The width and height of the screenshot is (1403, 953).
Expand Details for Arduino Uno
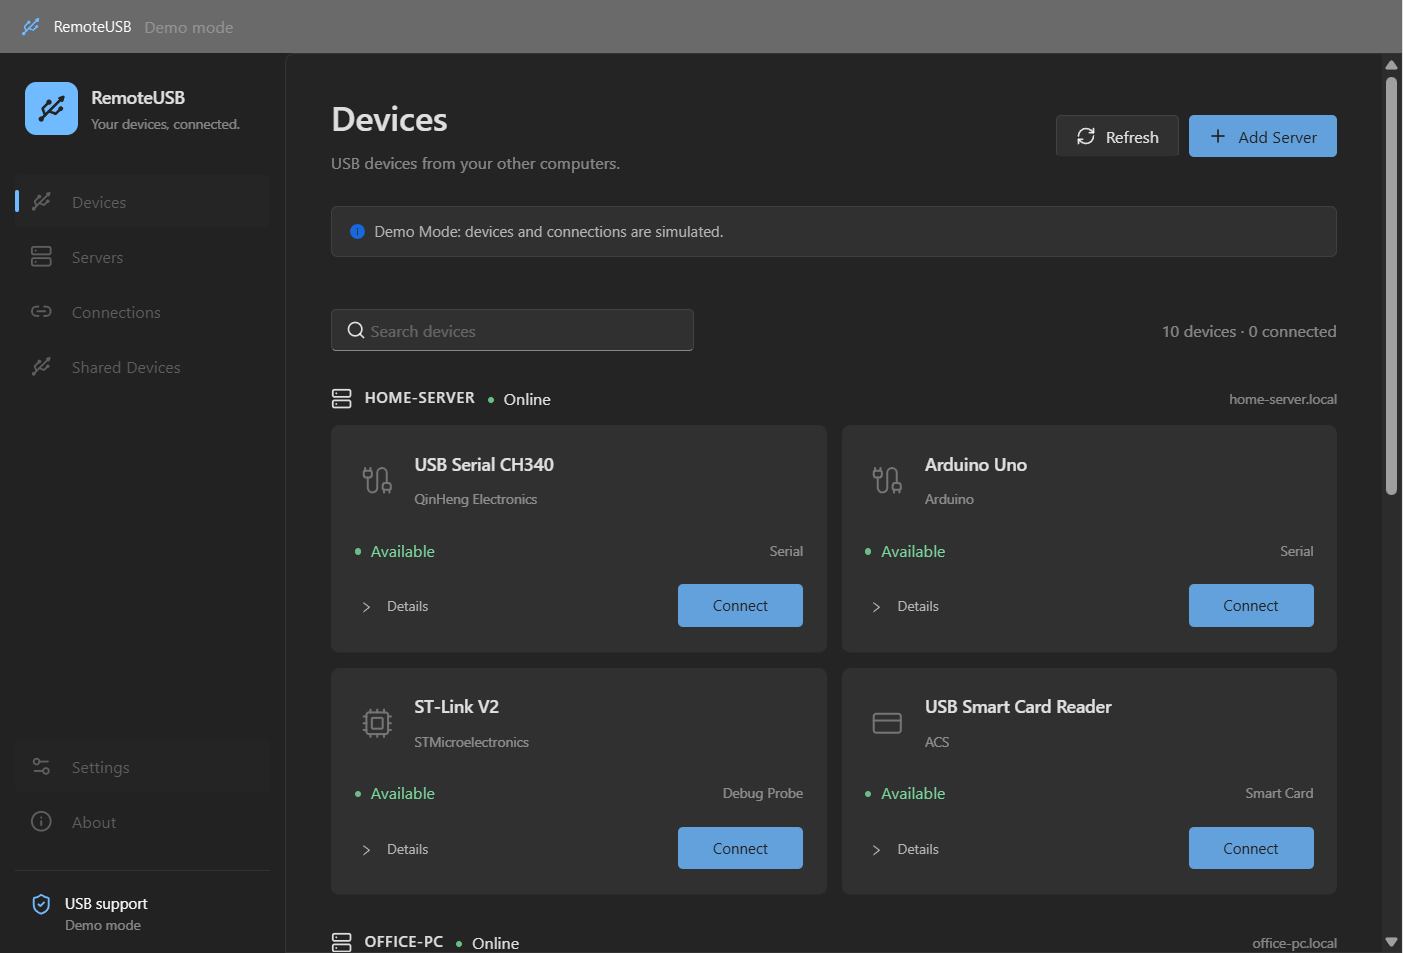[x=905, y=606]
